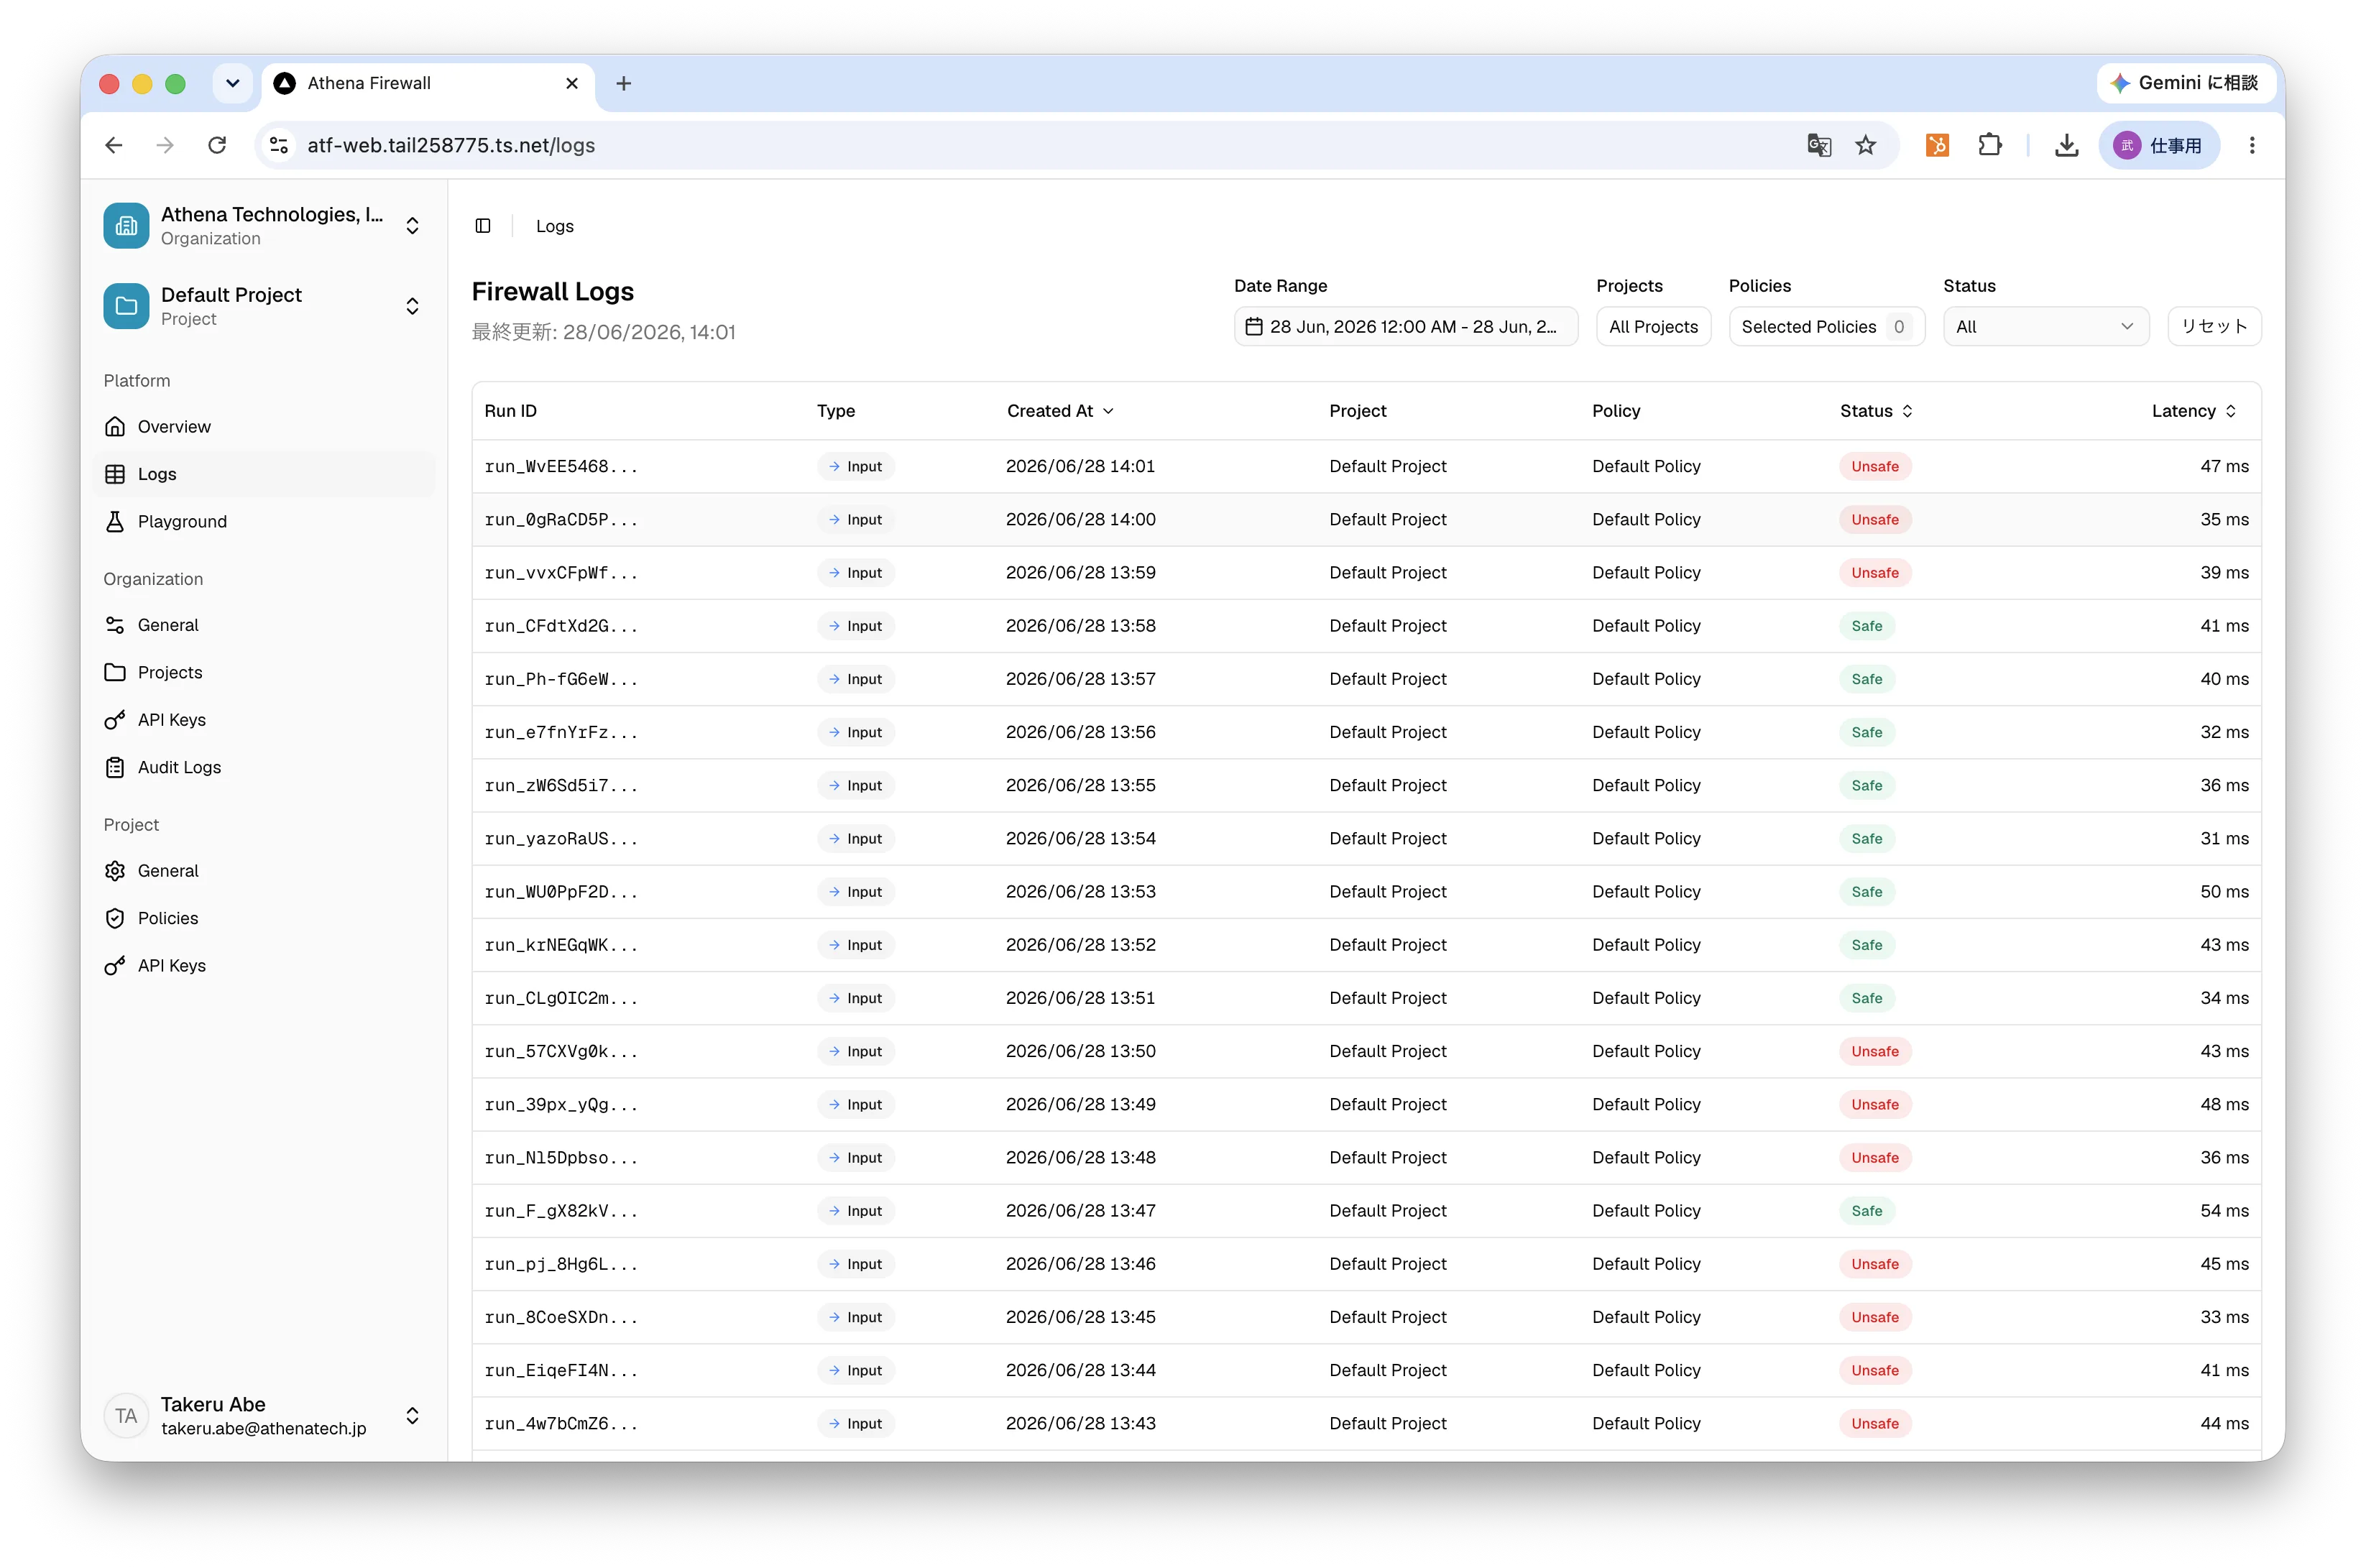This screenshot has width=2366, height=1568.
Task: Open the Status All dropdown
Action: [2045, 327]
